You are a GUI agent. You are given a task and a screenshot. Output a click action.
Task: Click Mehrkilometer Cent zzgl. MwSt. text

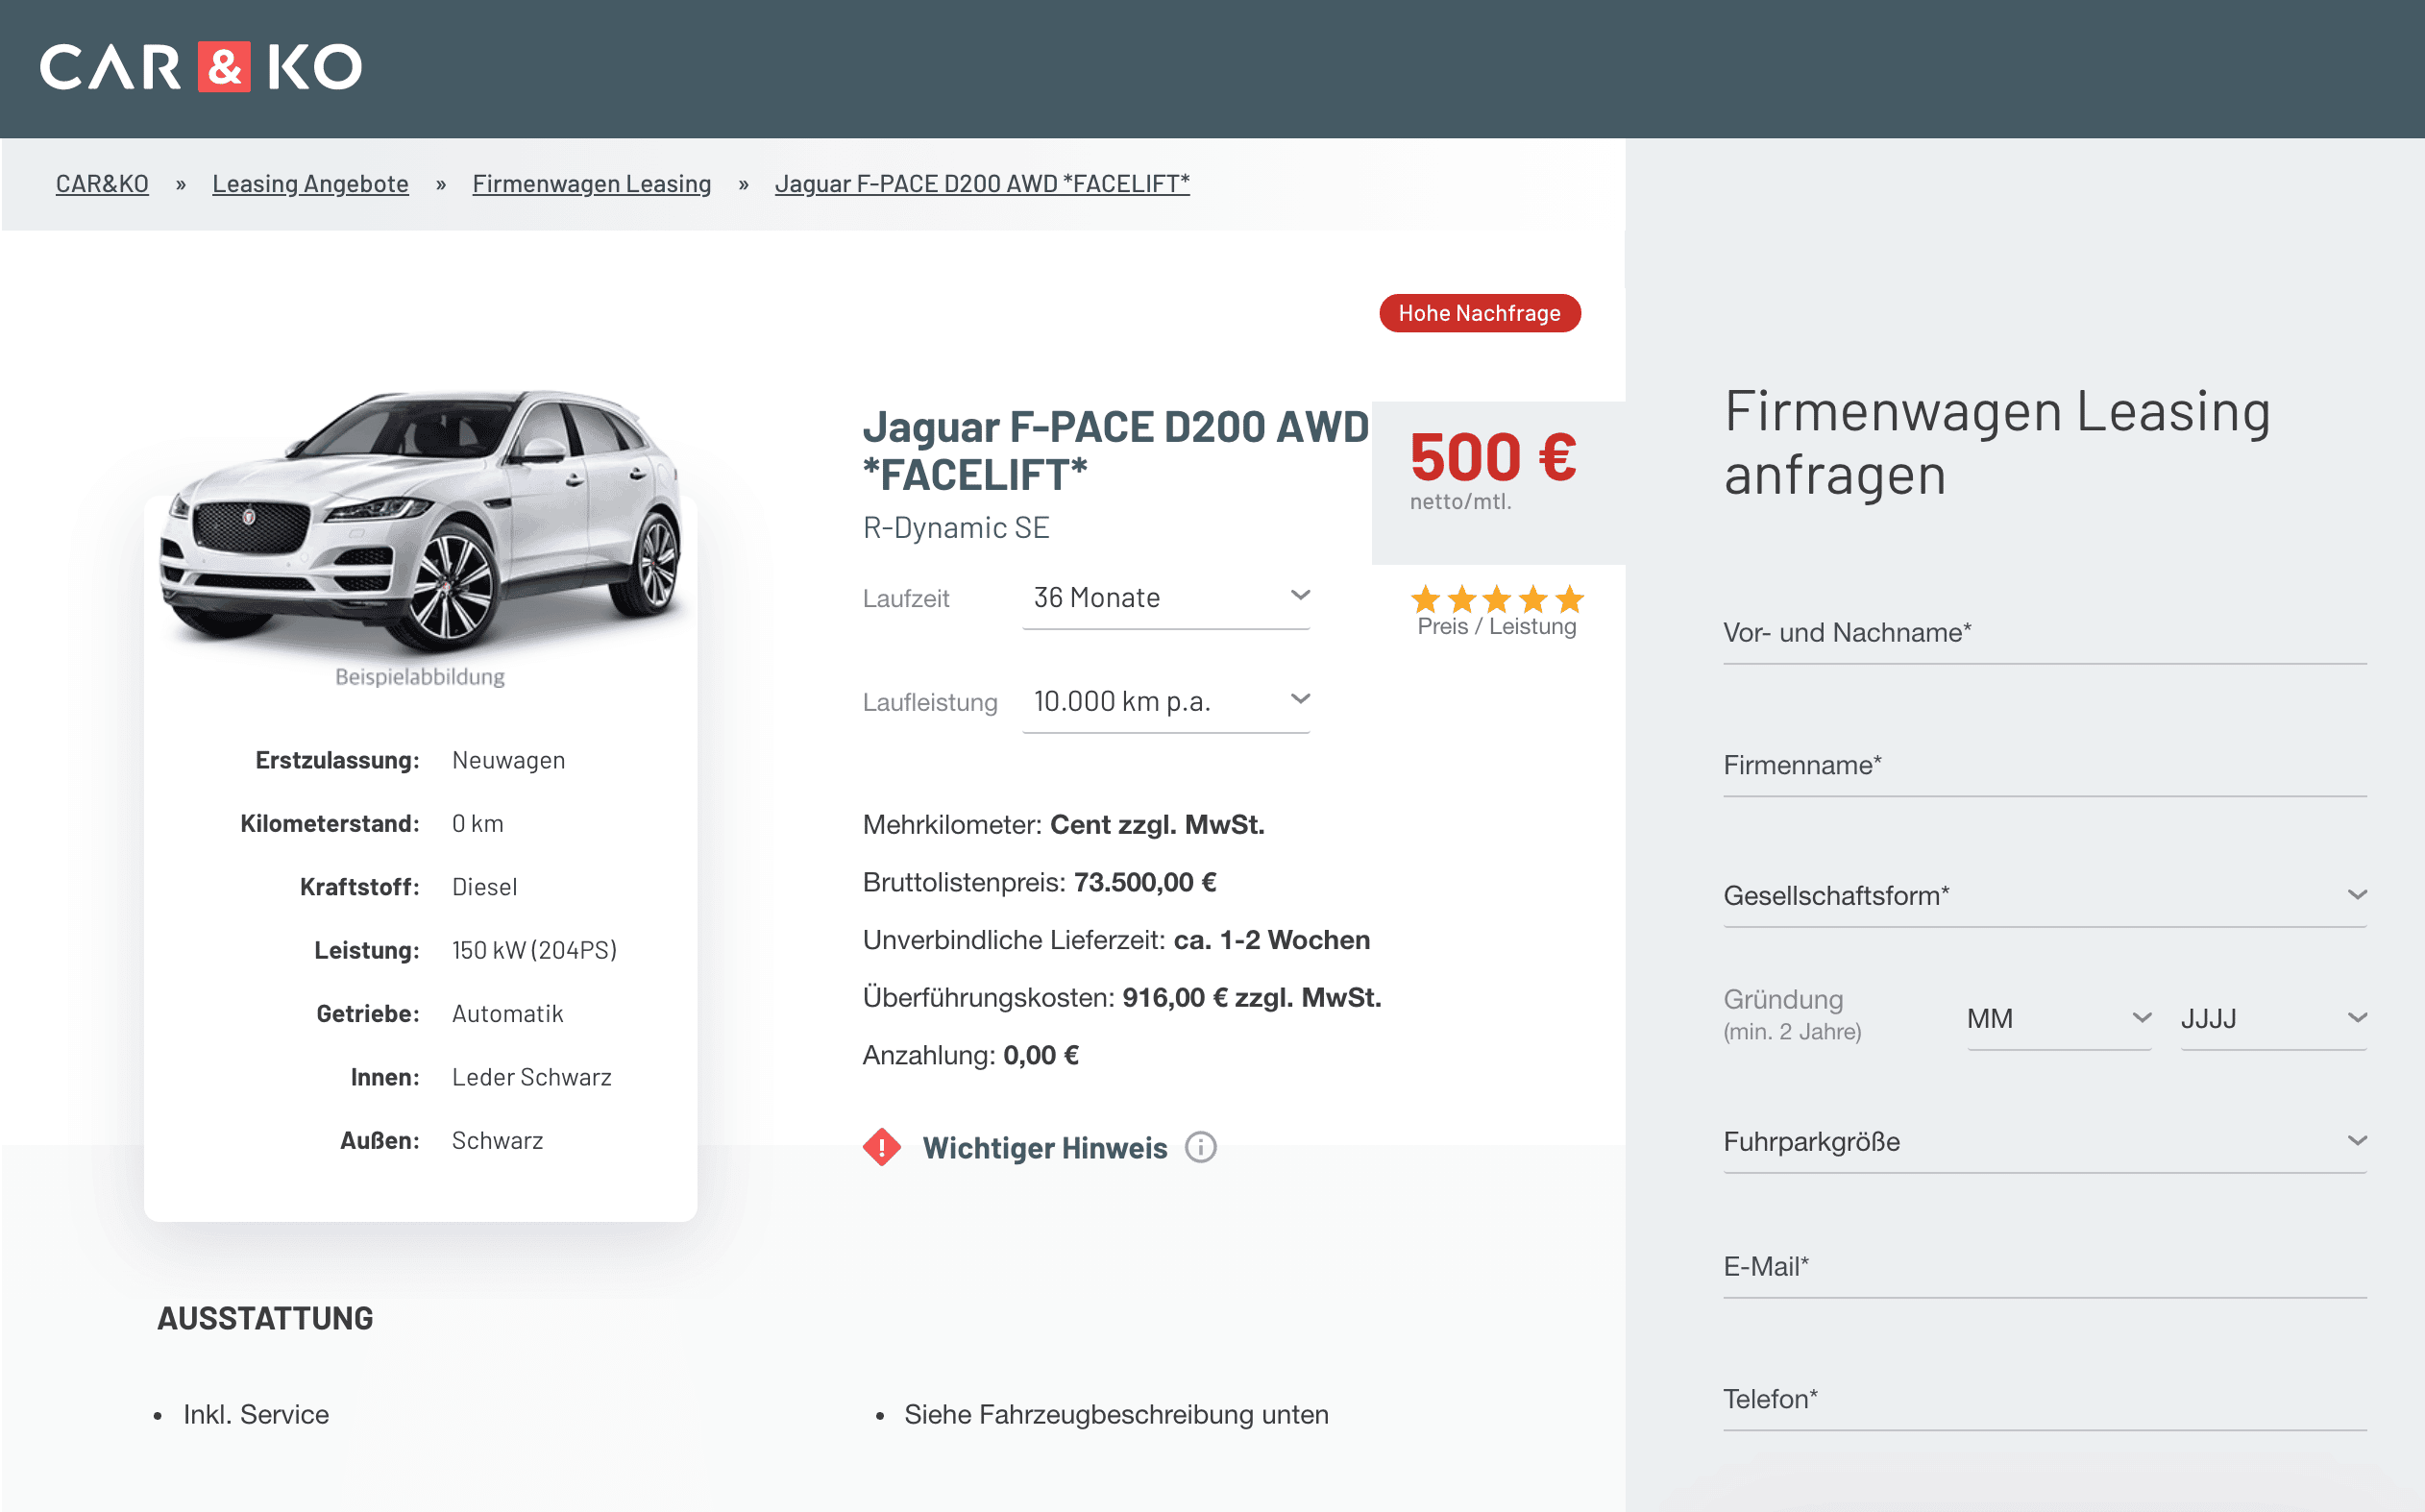point(1063,825)
